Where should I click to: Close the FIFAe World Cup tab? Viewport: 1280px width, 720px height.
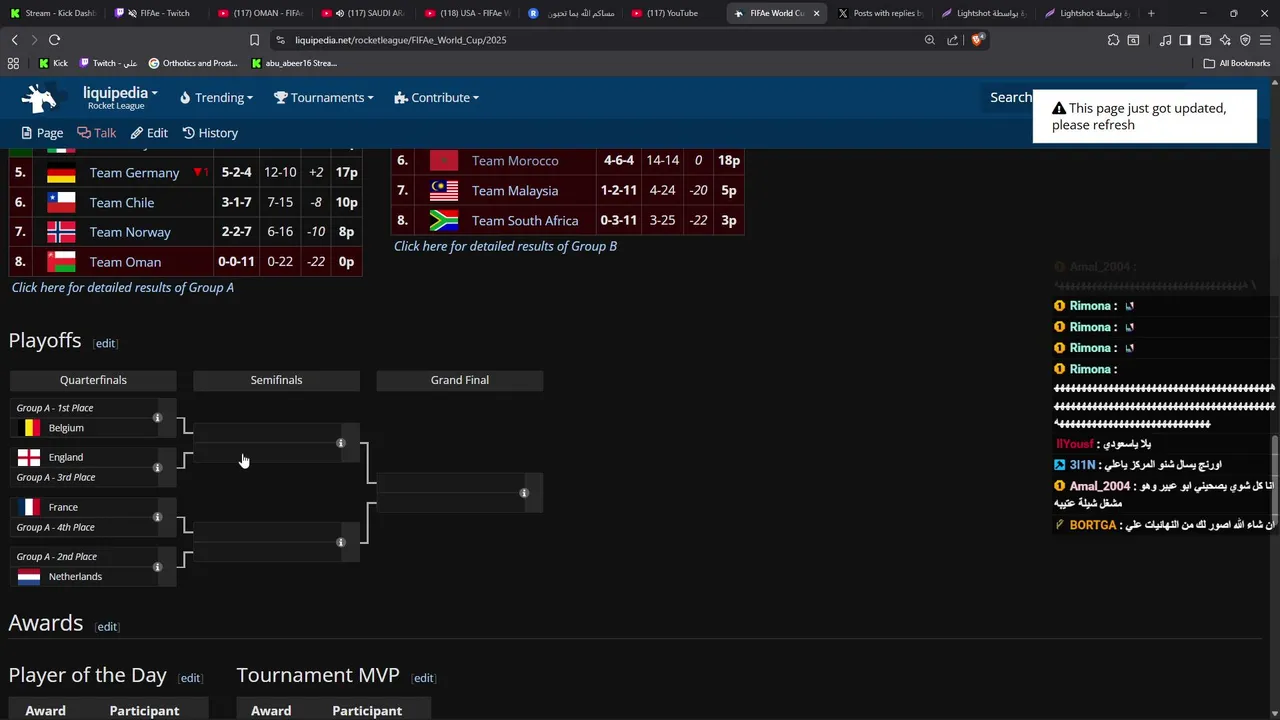pos(816,13)
